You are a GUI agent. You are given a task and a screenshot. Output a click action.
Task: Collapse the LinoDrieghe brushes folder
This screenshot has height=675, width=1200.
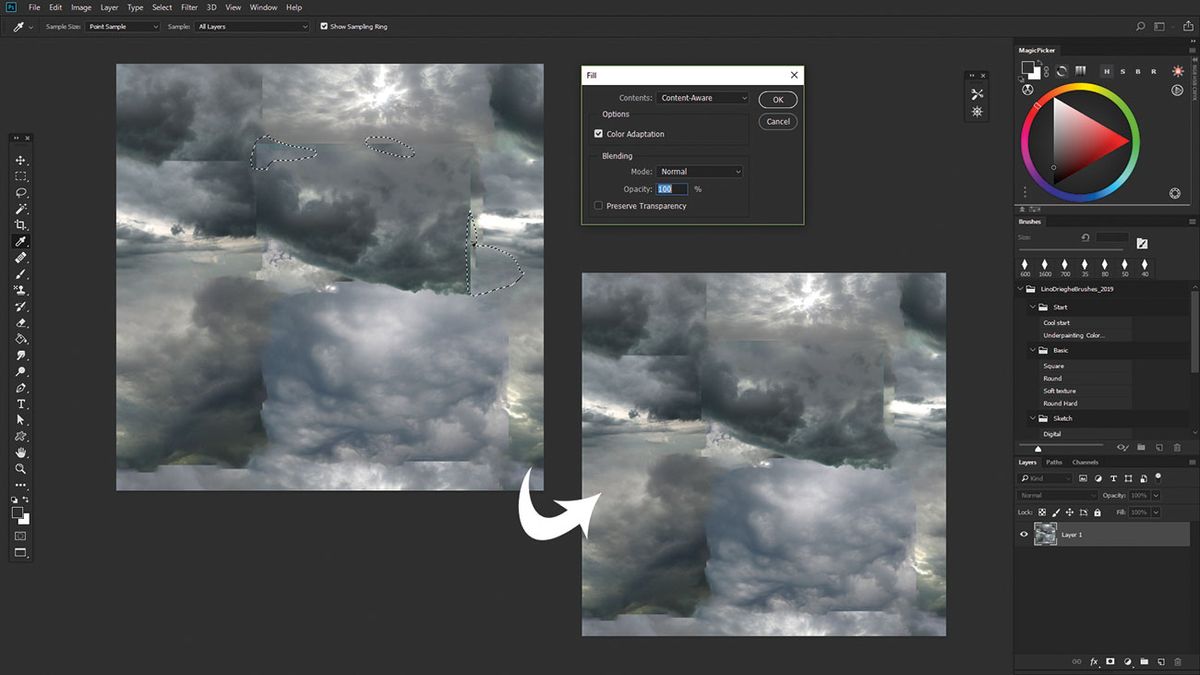point(1022,288)
